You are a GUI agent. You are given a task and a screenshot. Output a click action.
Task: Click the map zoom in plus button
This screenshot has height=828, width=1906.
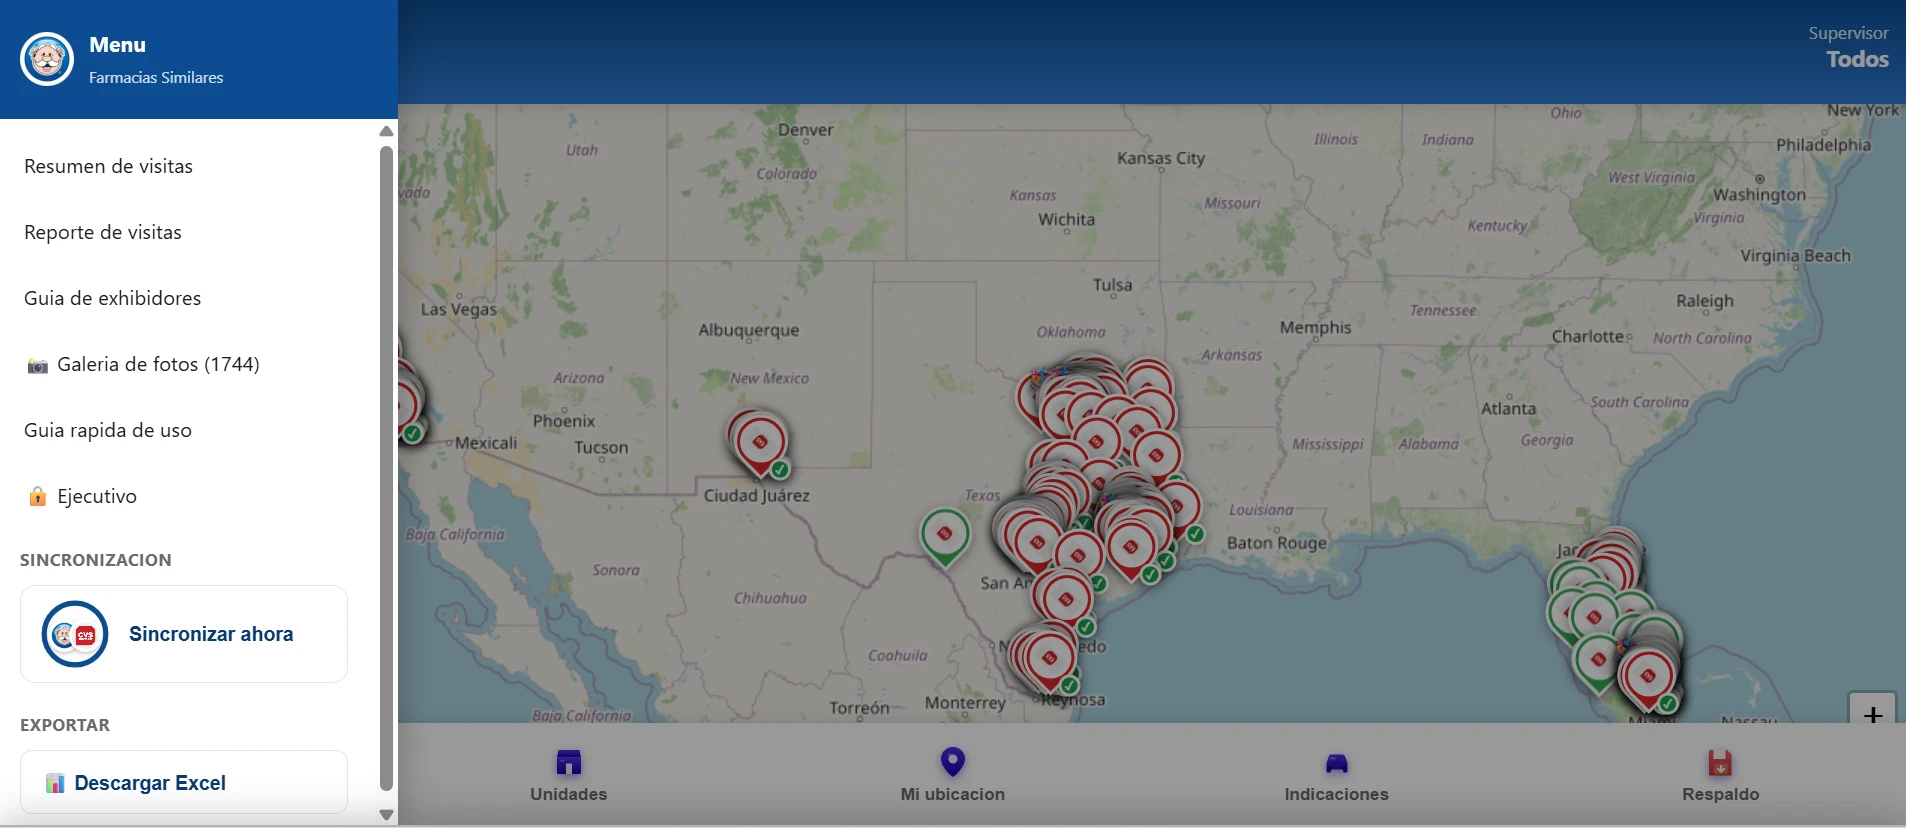click(1873, 713)
